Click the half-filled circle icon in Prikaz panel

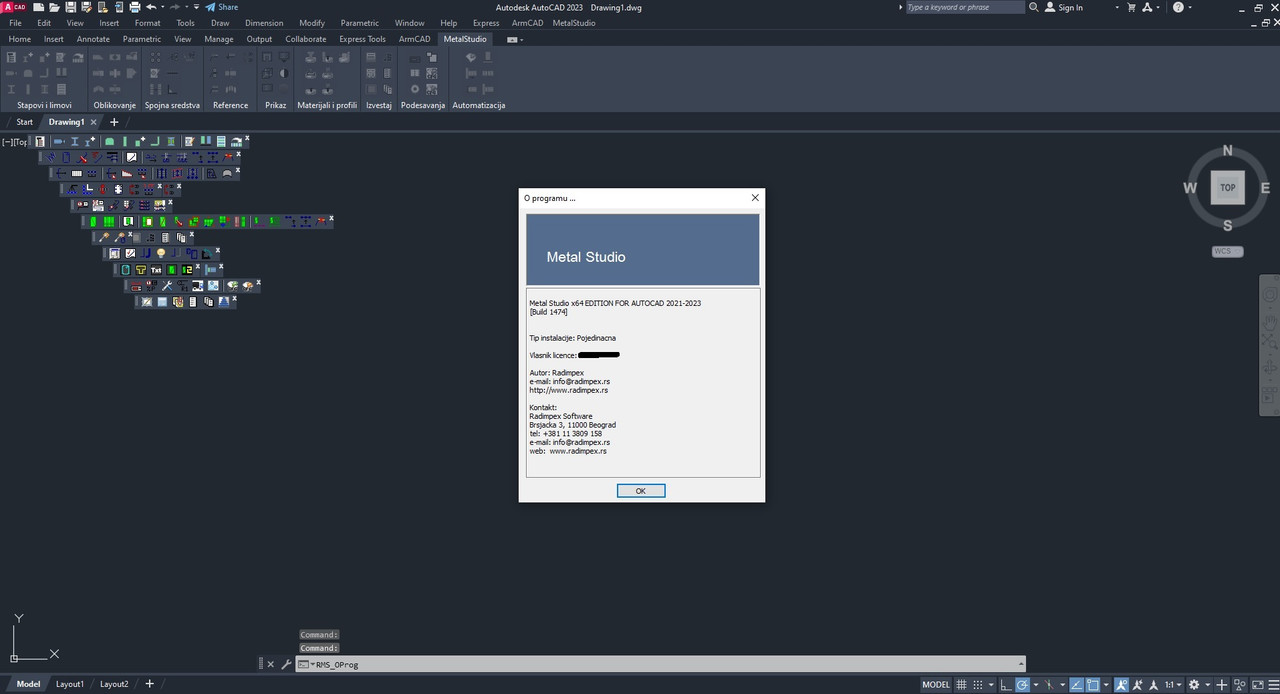click(284, 73)
